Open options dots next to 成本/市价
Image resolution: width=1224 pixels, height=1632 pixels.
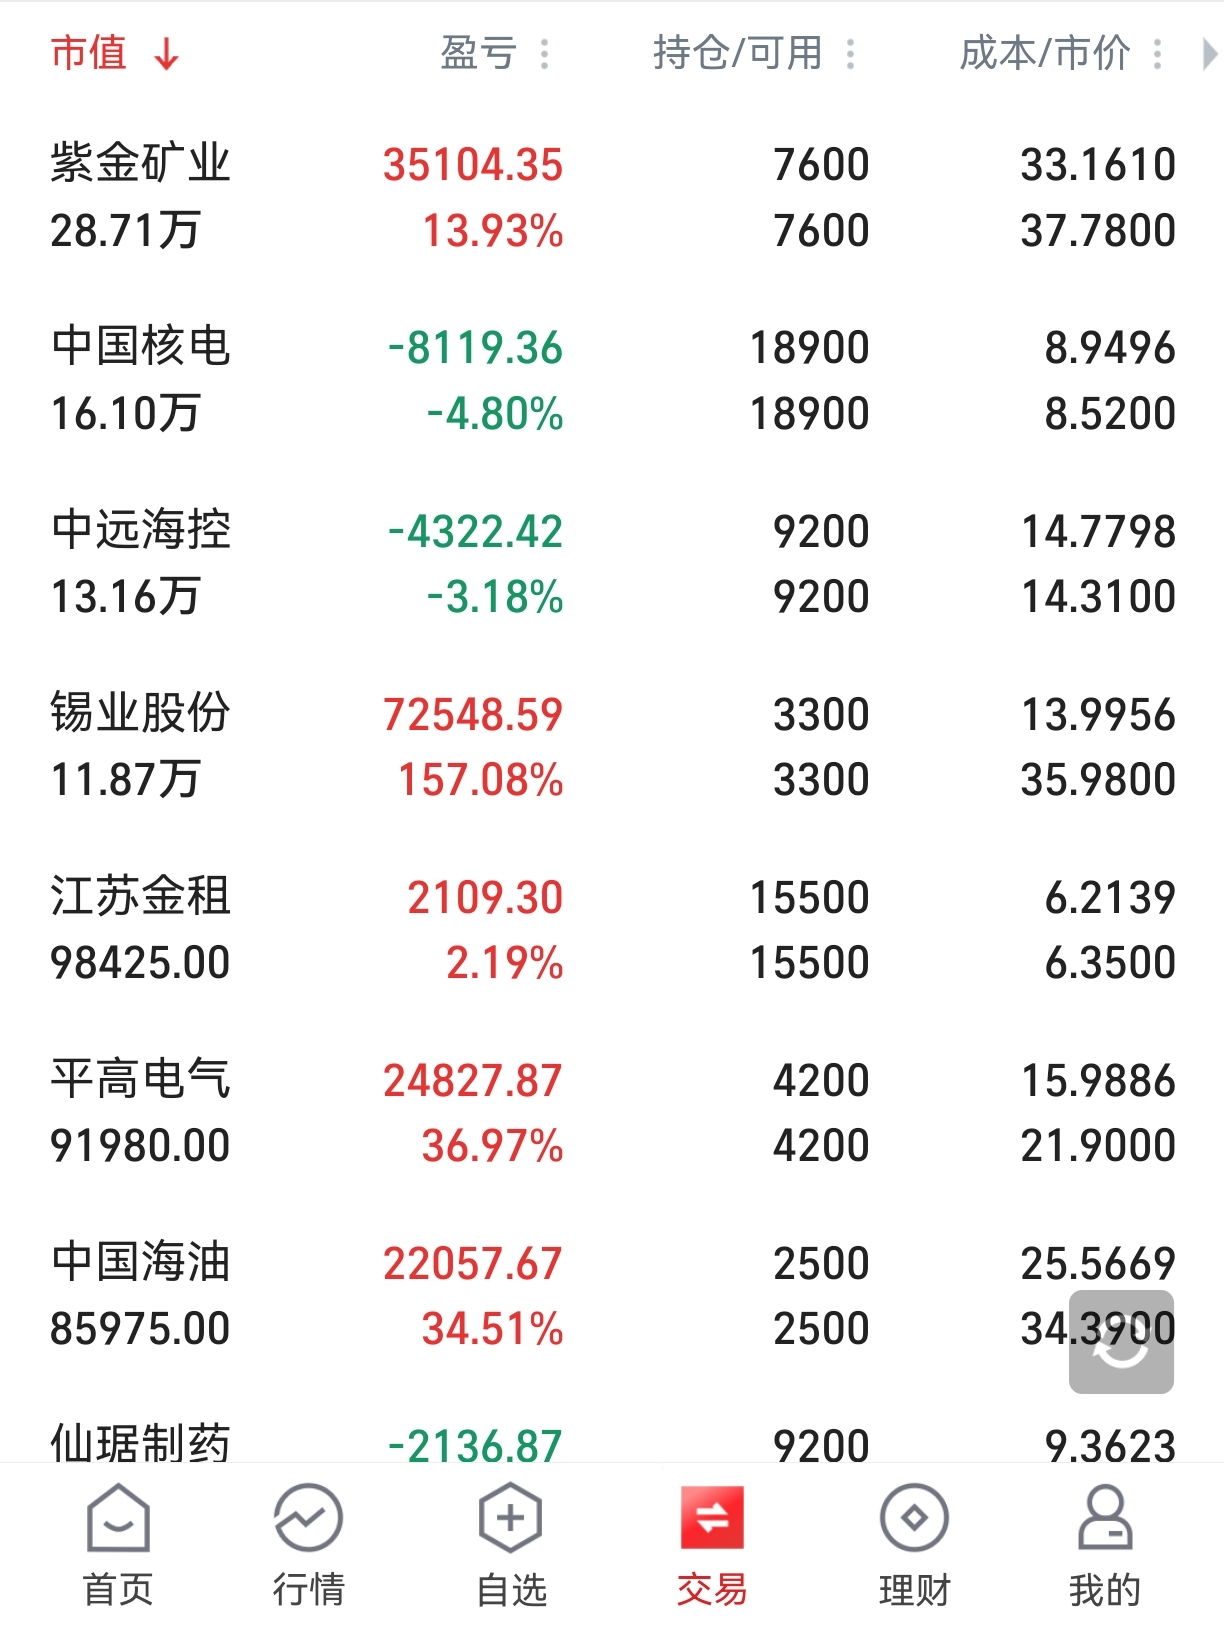coord(1158,54)
